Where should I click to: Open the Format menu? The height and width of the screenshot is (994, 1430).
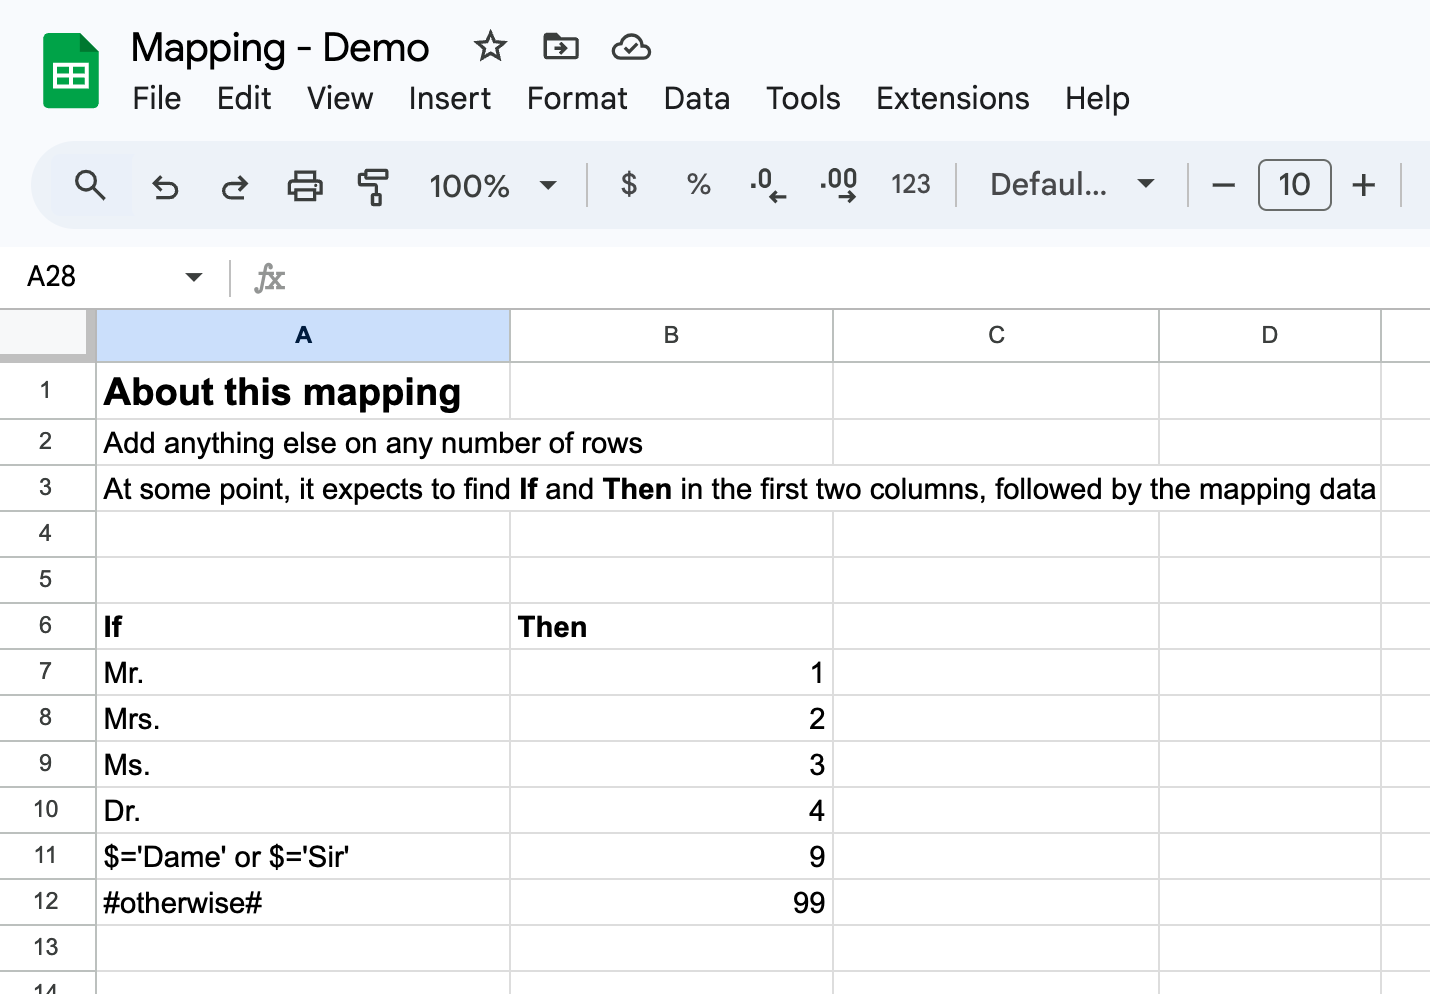(577, 98)
